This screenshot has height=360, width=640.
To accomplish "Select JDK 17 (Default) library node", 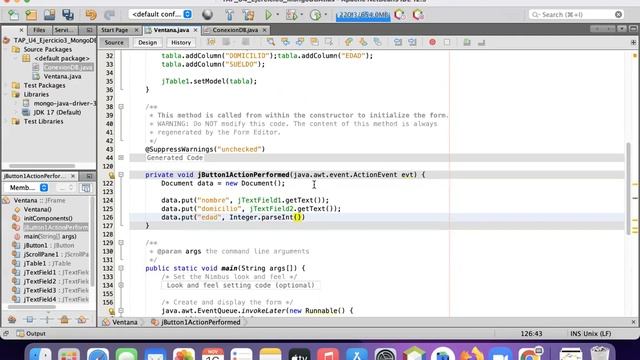I will [x=57, y=112].
